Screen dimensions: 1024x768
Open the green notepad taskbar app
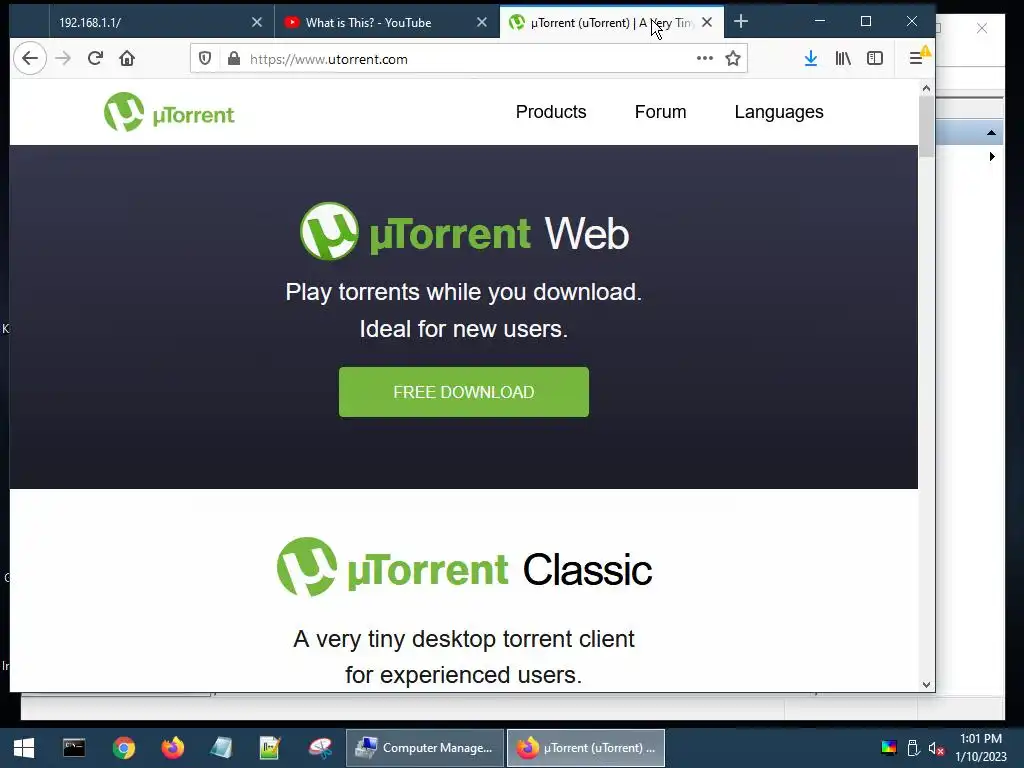pos(270,748)
